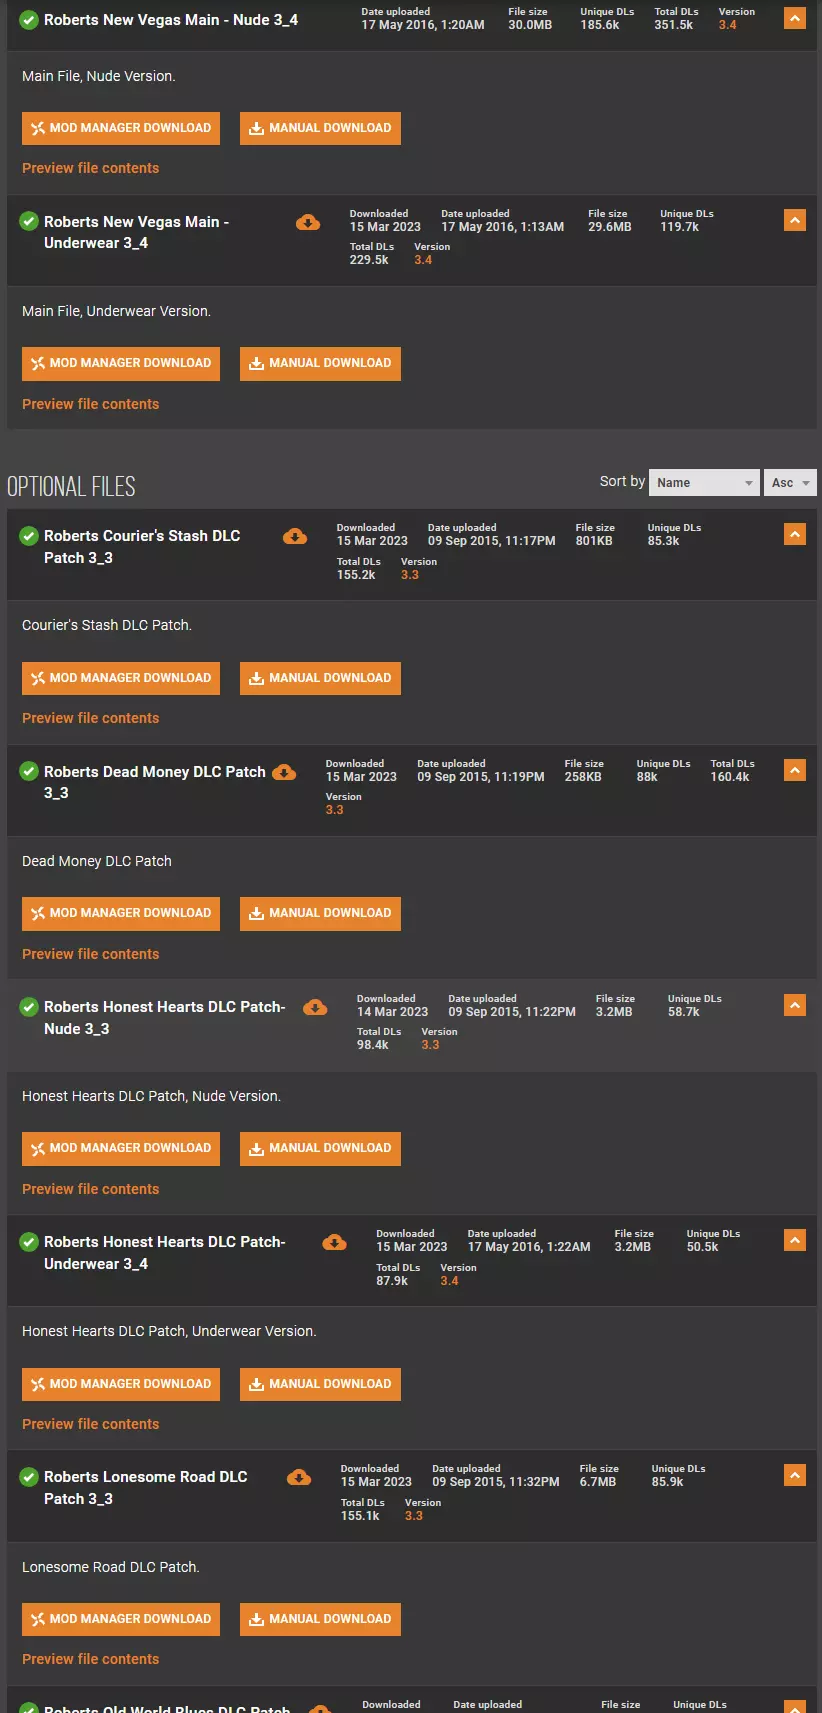
Task: Mod Manager Download for Main Underwear version
Action: (x=121, y=363)
